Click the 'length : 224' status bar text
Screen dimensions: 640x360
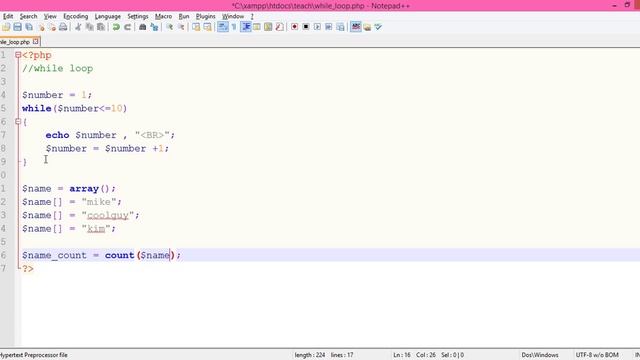pyautogui.click(x=309, y=355)
